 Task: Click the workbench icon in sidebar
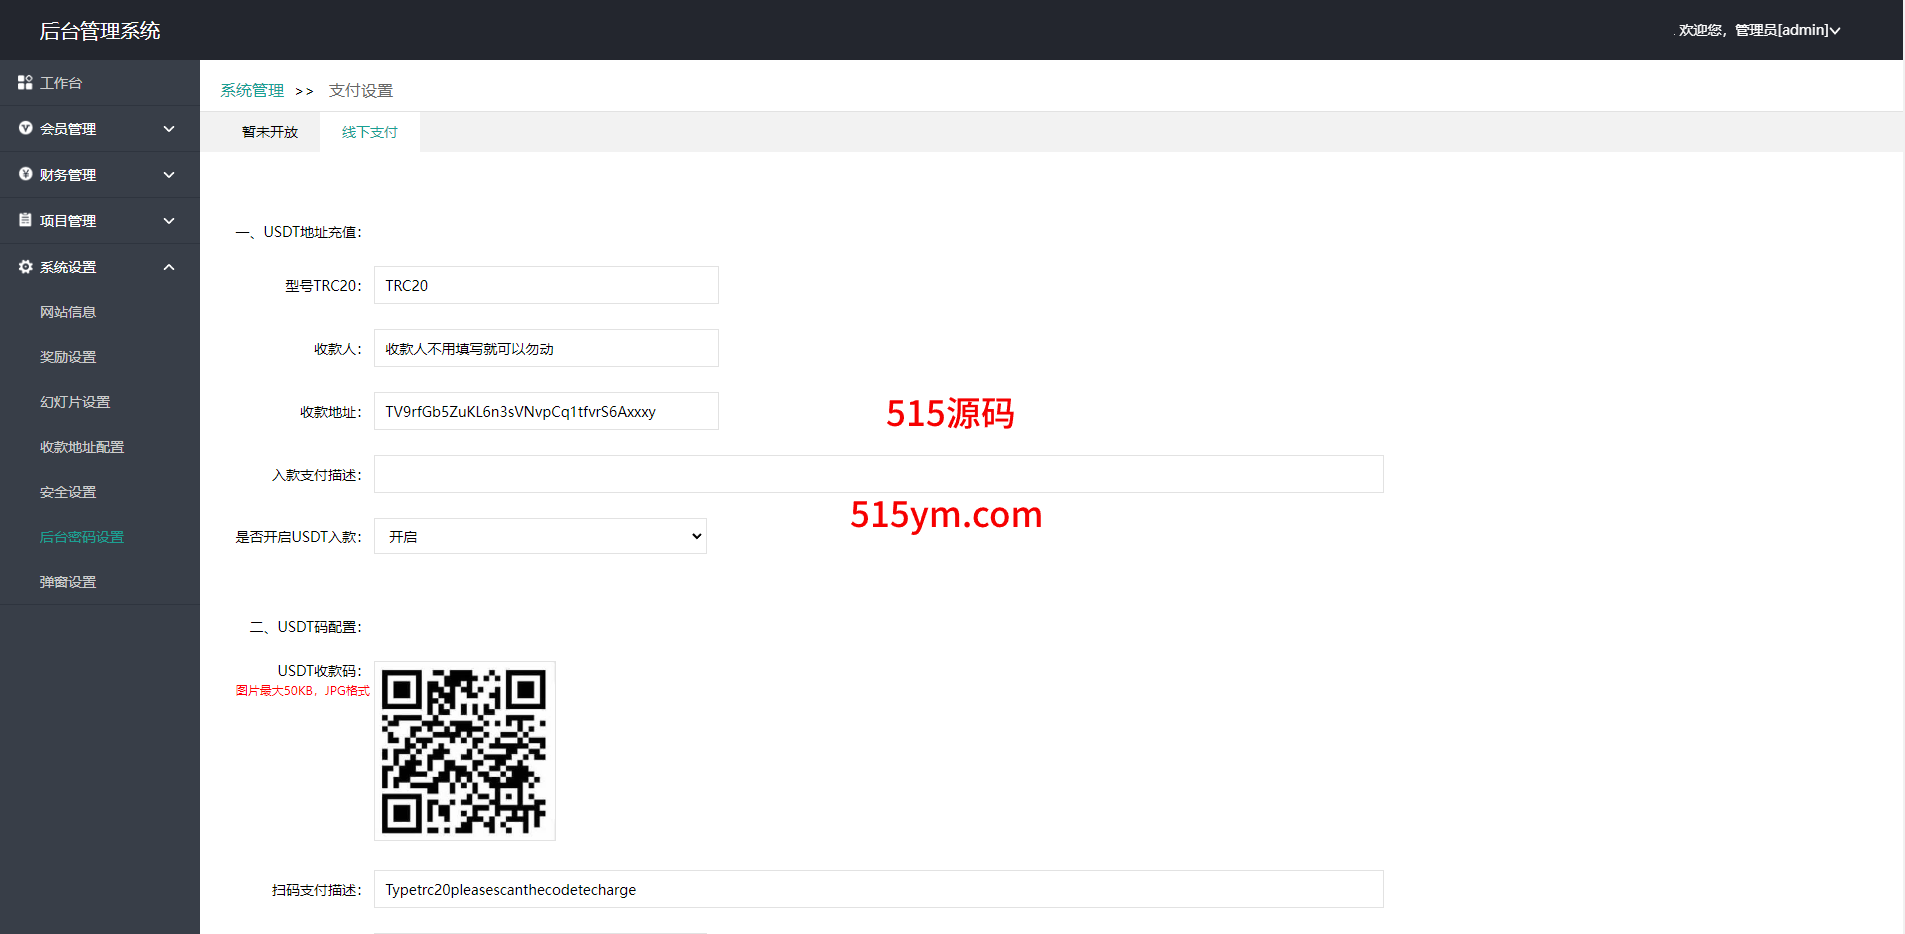pos(25,83)
